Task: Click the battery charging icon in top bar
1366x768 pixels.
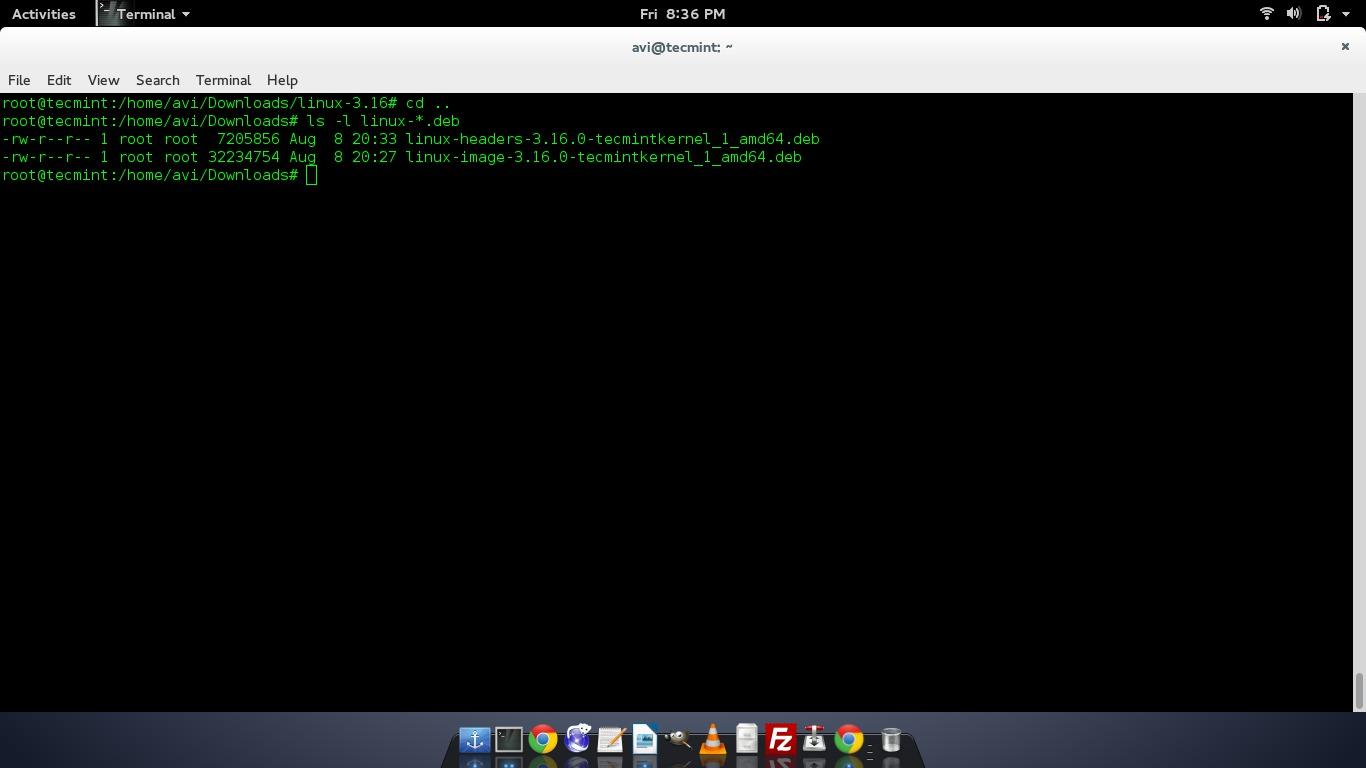Action: coord(1322,14)
